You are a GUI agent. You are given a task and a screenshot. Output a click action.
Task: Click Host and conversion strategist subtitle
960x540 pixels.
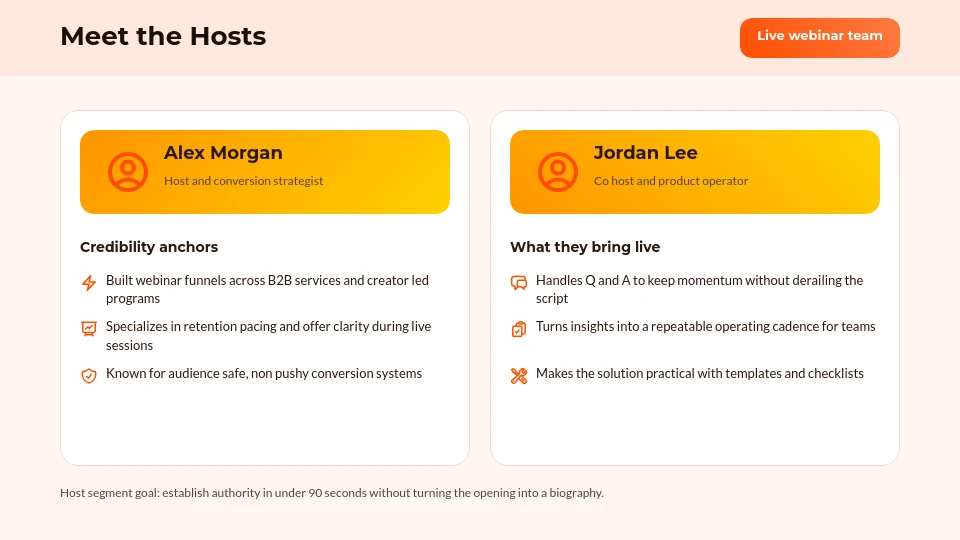(243, 181)
